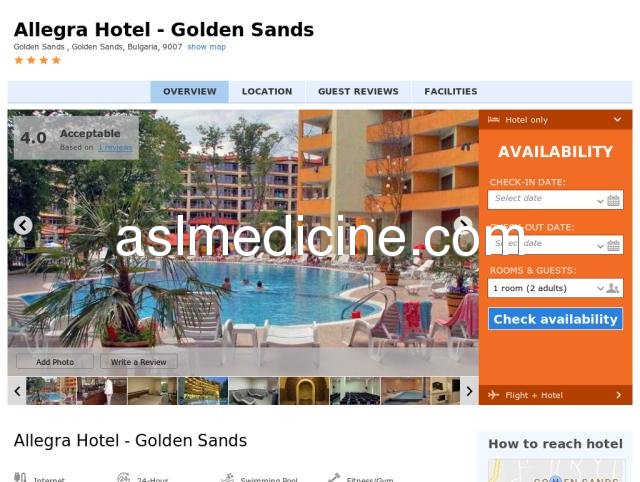Expand the Flight + Hotel option
Image resolution: width=640 pixels, height=482 pixels.
pos(556,395)
